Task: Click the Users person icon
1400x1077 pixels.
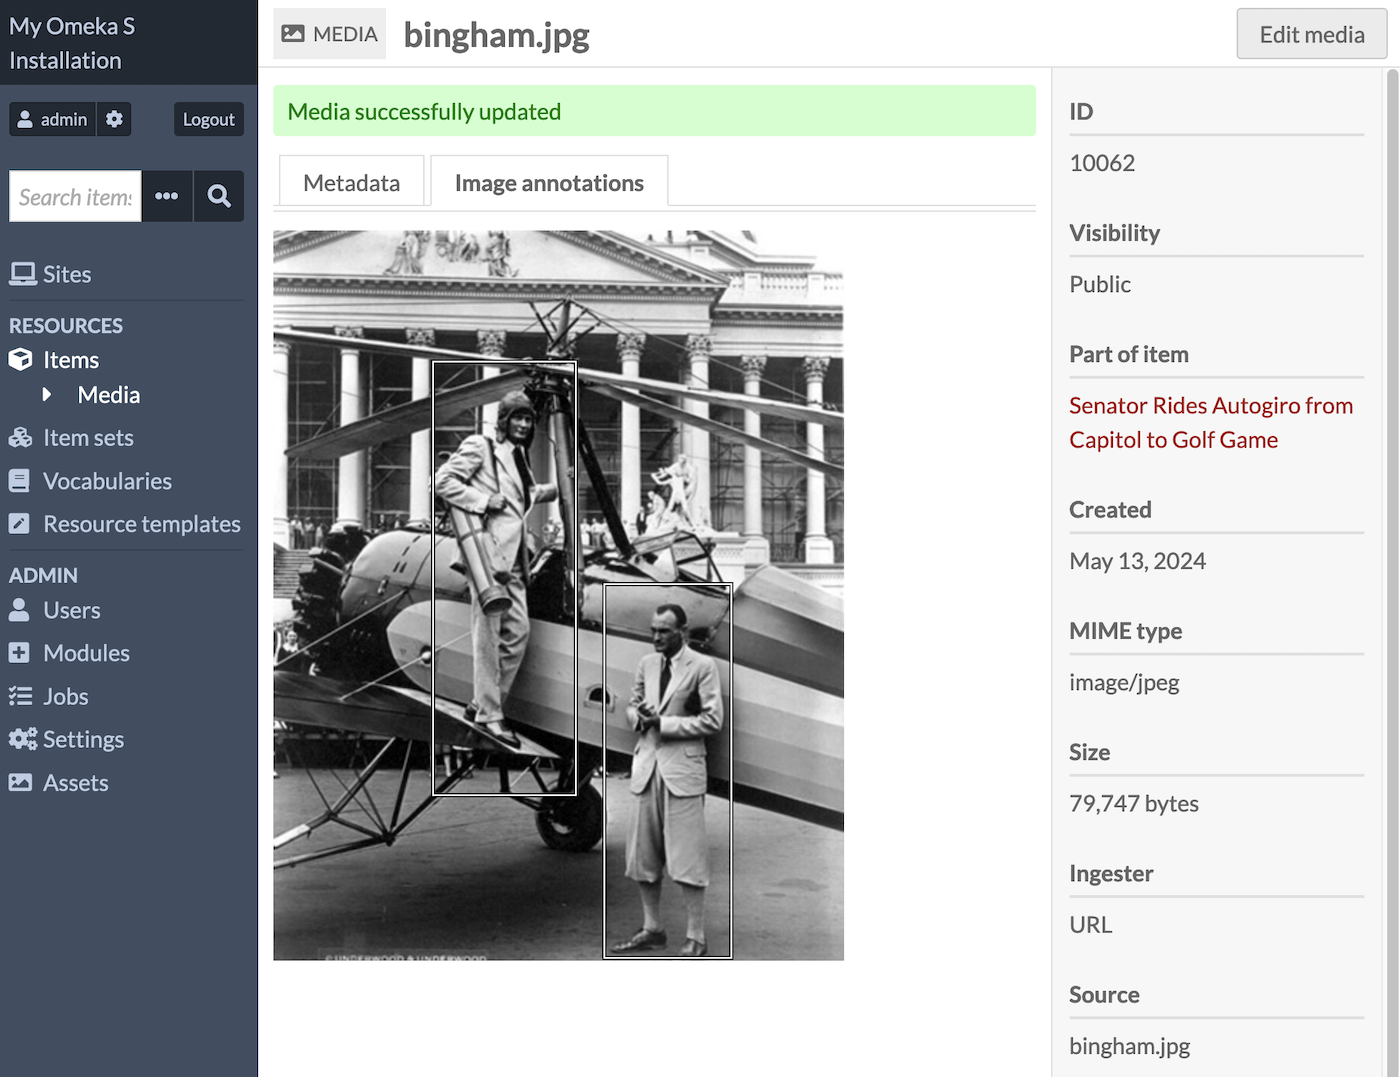Action: click(x=19, y=610)
